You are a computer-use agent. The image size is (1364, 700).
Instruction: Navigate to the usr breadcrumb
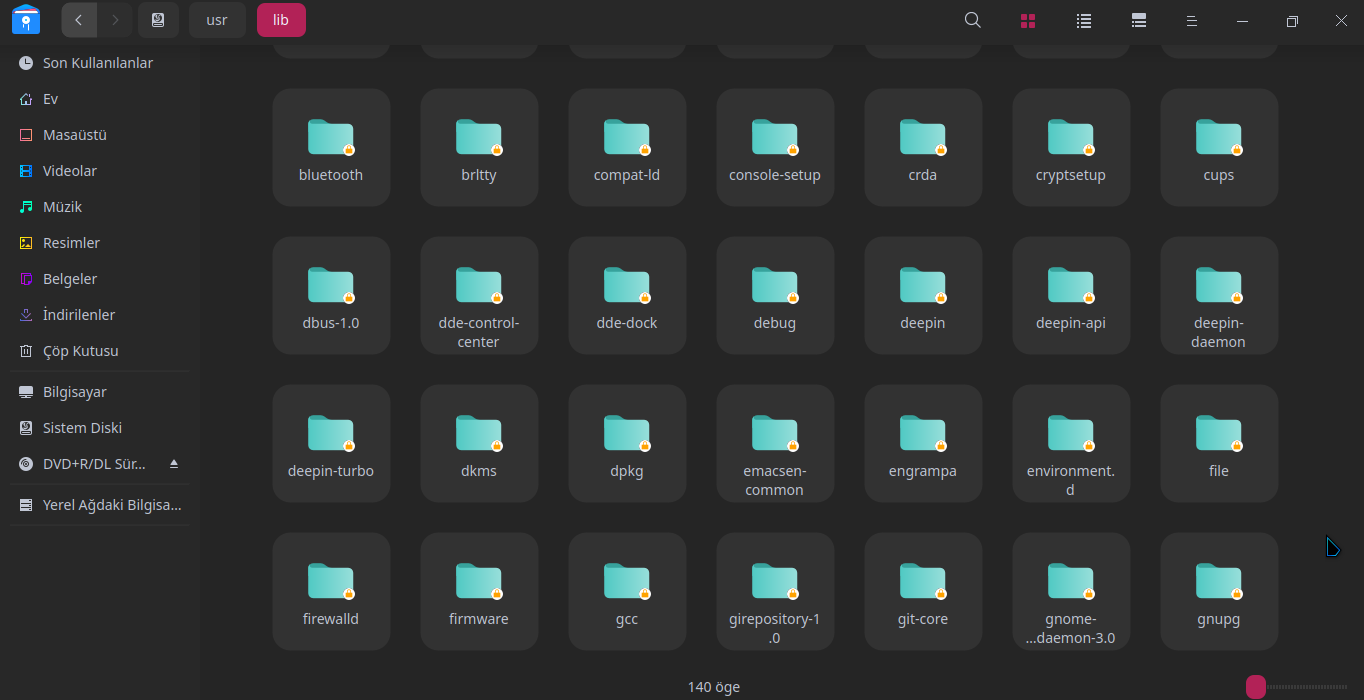pyautogui.click(x=217, y=20)
